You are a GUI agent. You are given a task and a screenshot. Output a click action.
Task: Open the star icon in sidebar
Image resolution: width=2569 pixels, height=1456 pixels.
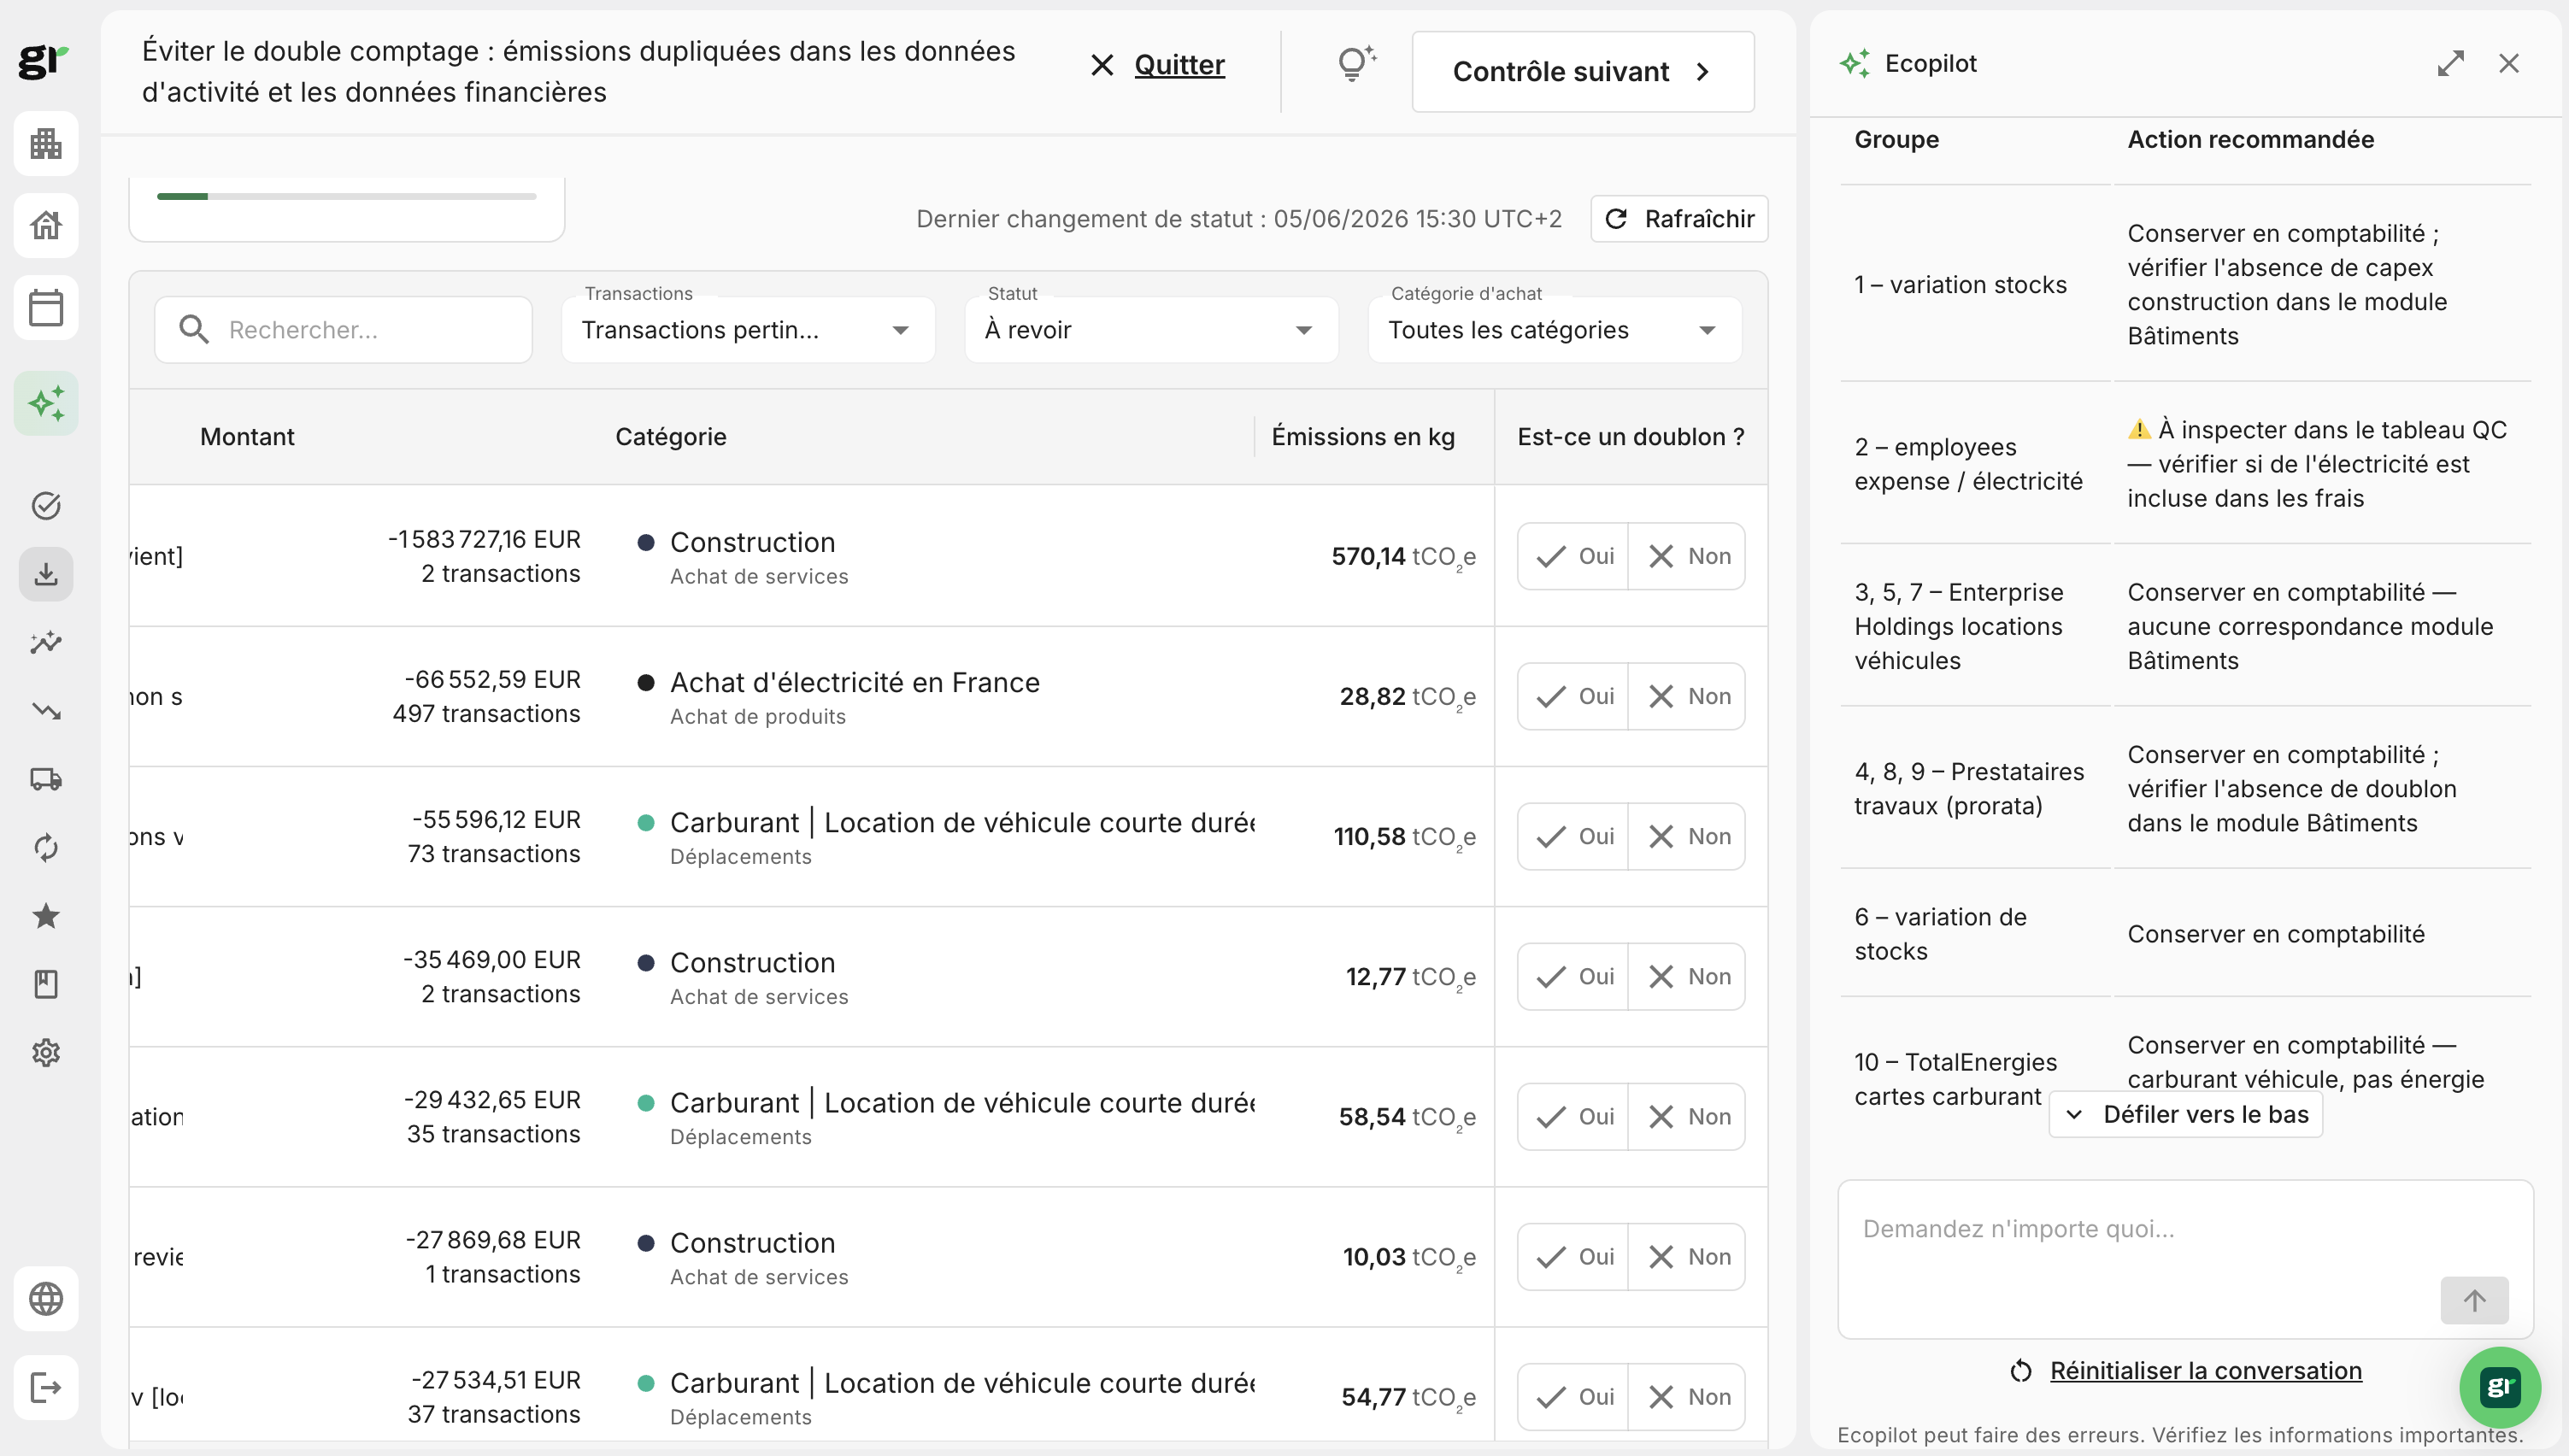pos(46,916)
